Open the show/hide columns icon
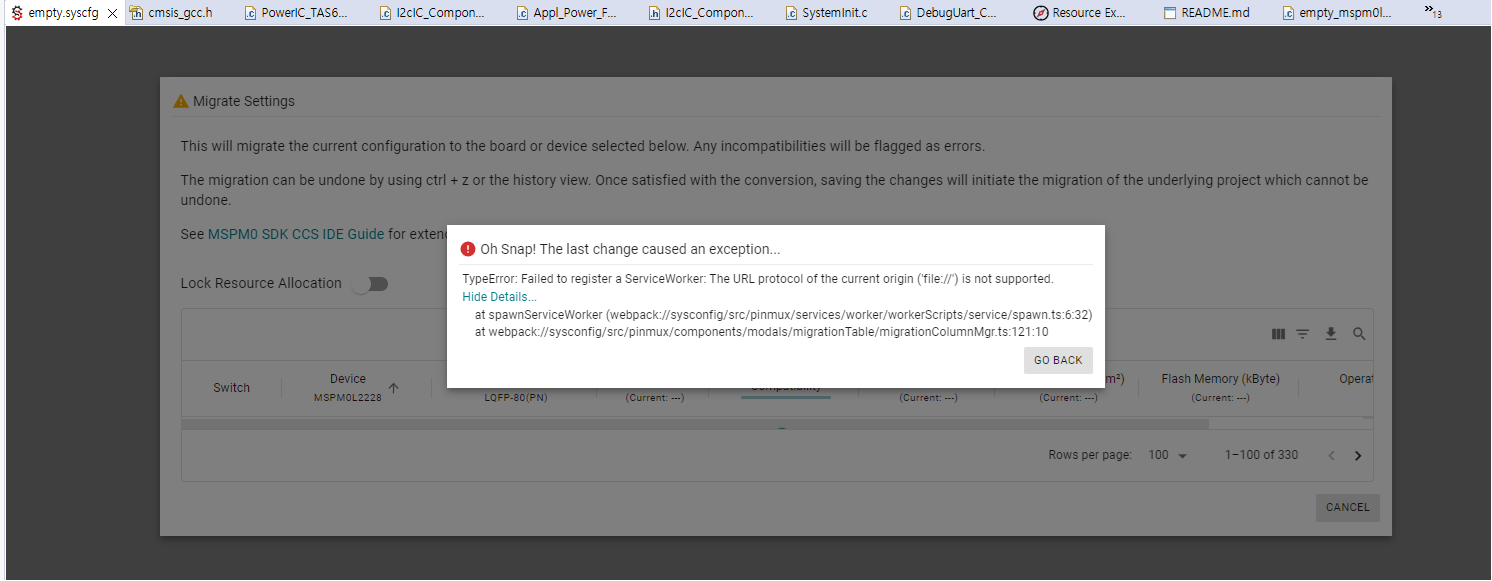Image resolution: width=1492 pixels, height=581 pixels. tap(1278, 334)
